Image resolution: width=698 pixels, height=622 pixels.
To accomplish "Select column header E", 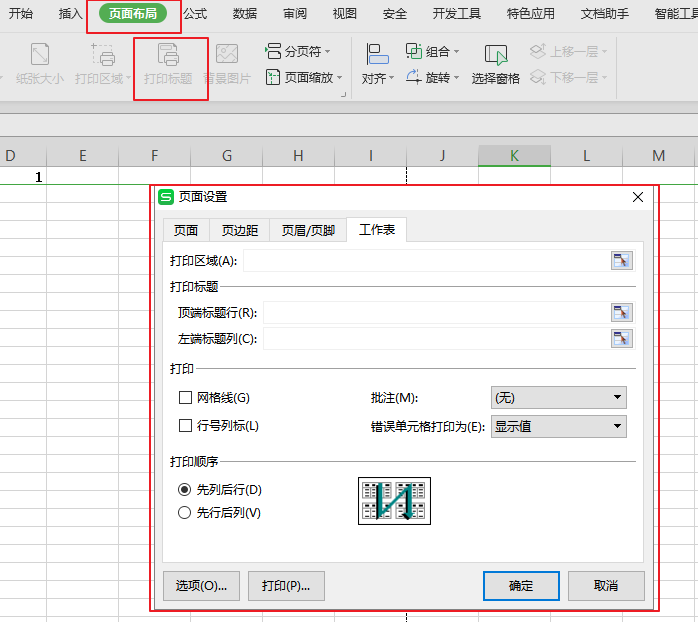I will pyautogui.click(x=83, y=156).
